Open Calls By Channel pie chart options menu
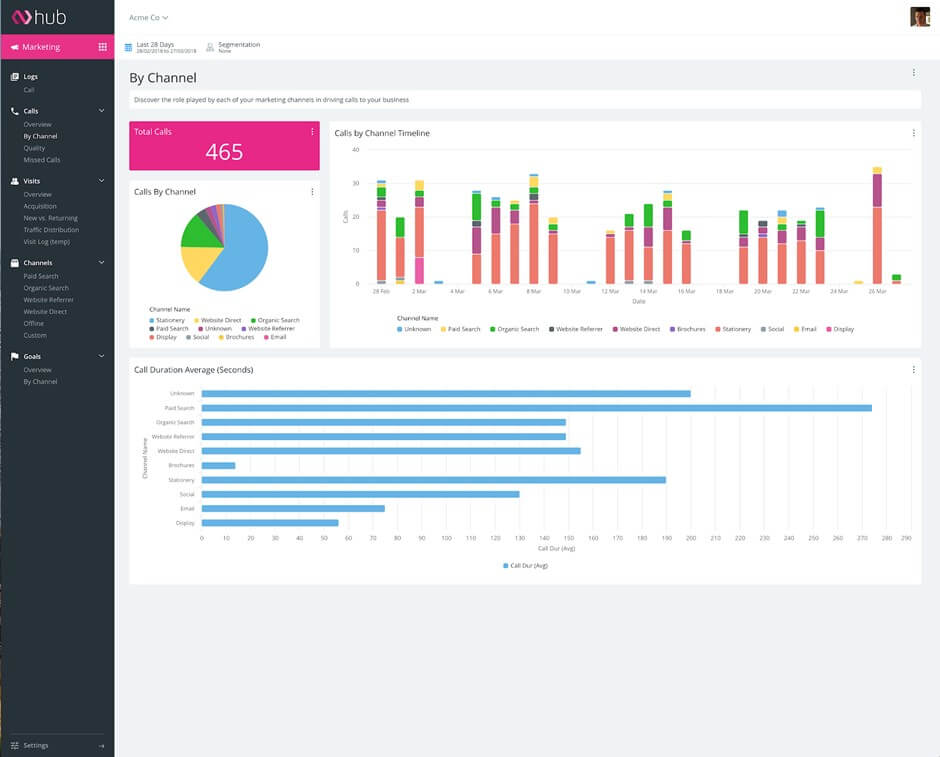Screen dimensions: 940x757 coord(312,192)
